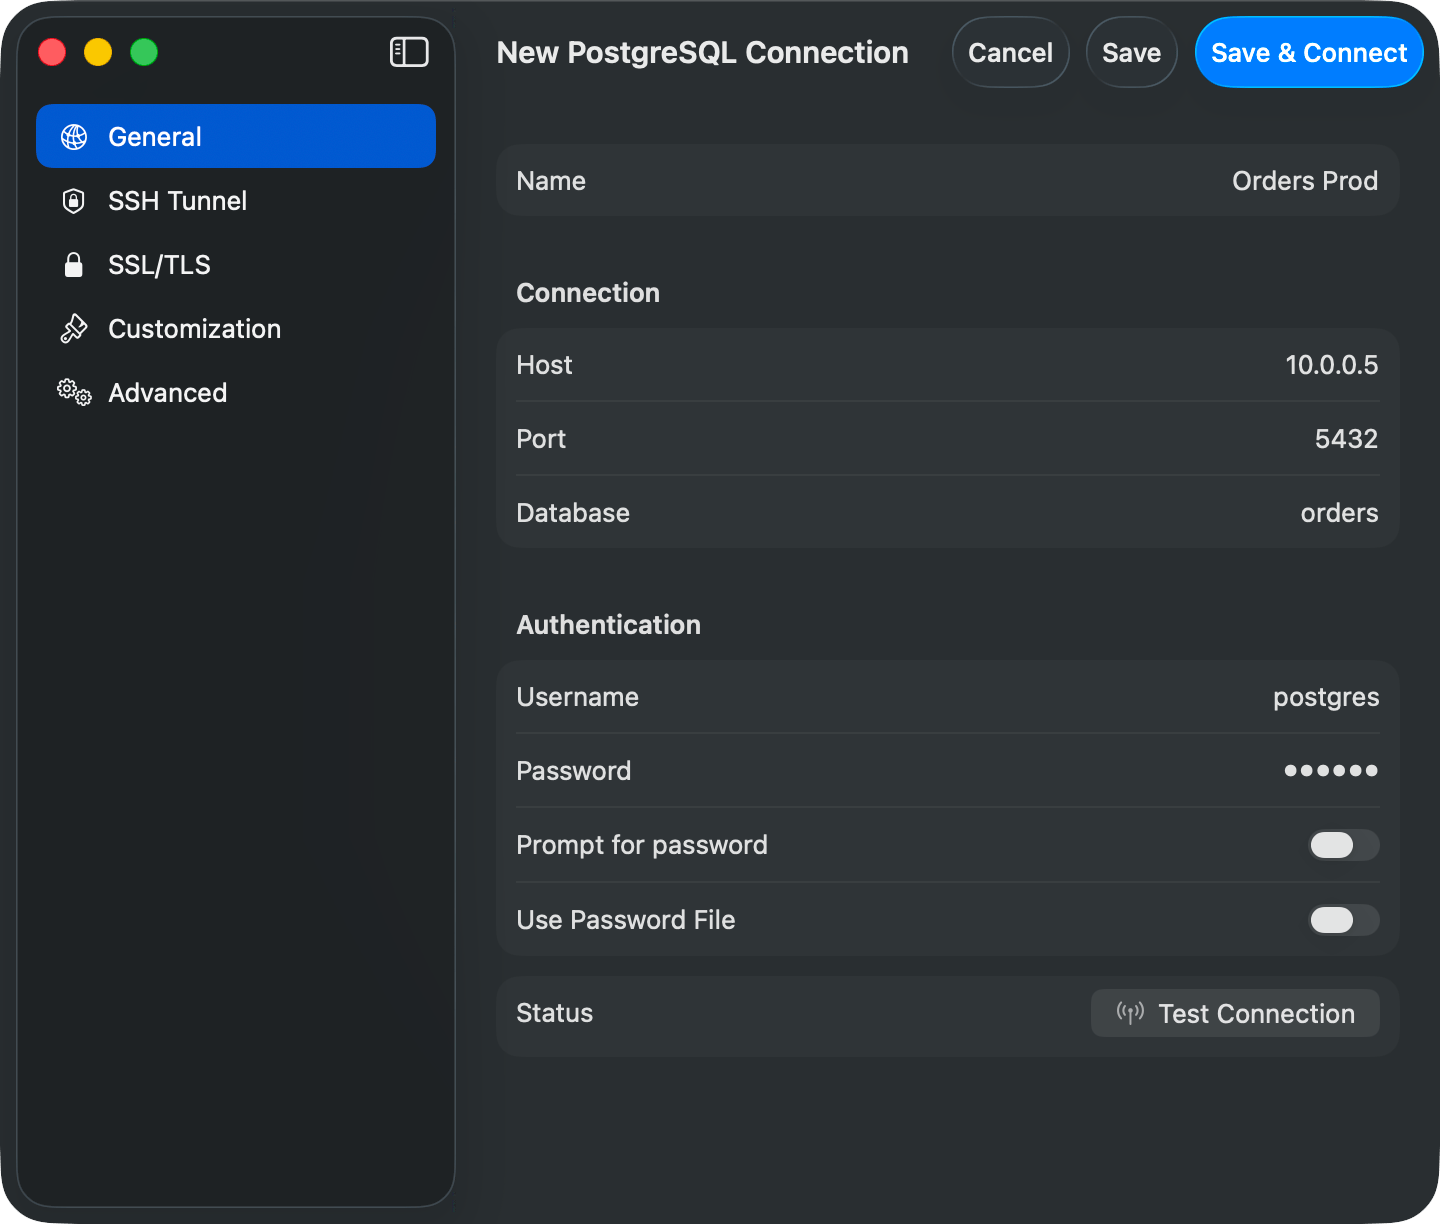
Task: Edit the Username field postgres
Action: [x=947, y=697]
